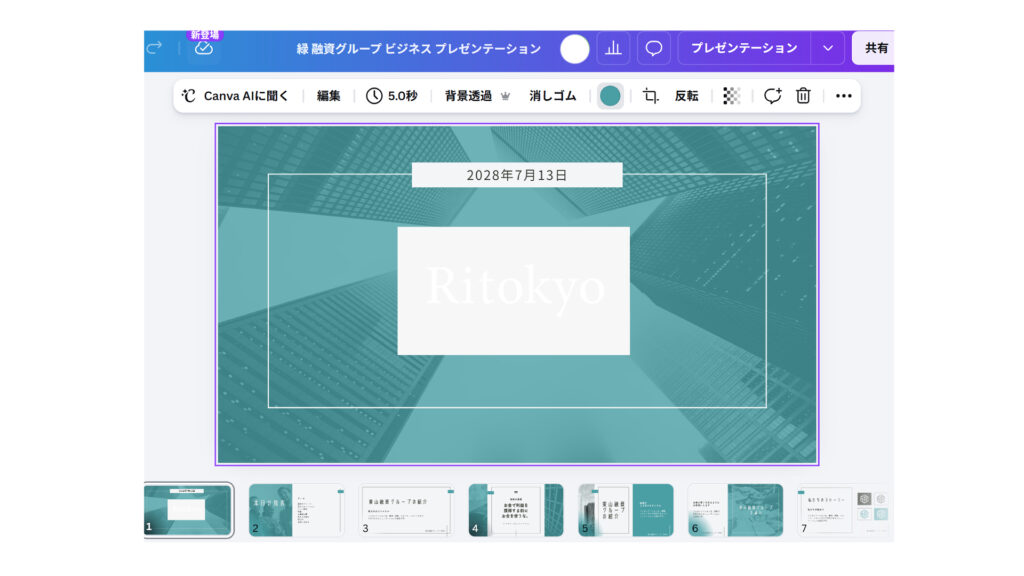Click the 反転 flip button

pos(686,96)
